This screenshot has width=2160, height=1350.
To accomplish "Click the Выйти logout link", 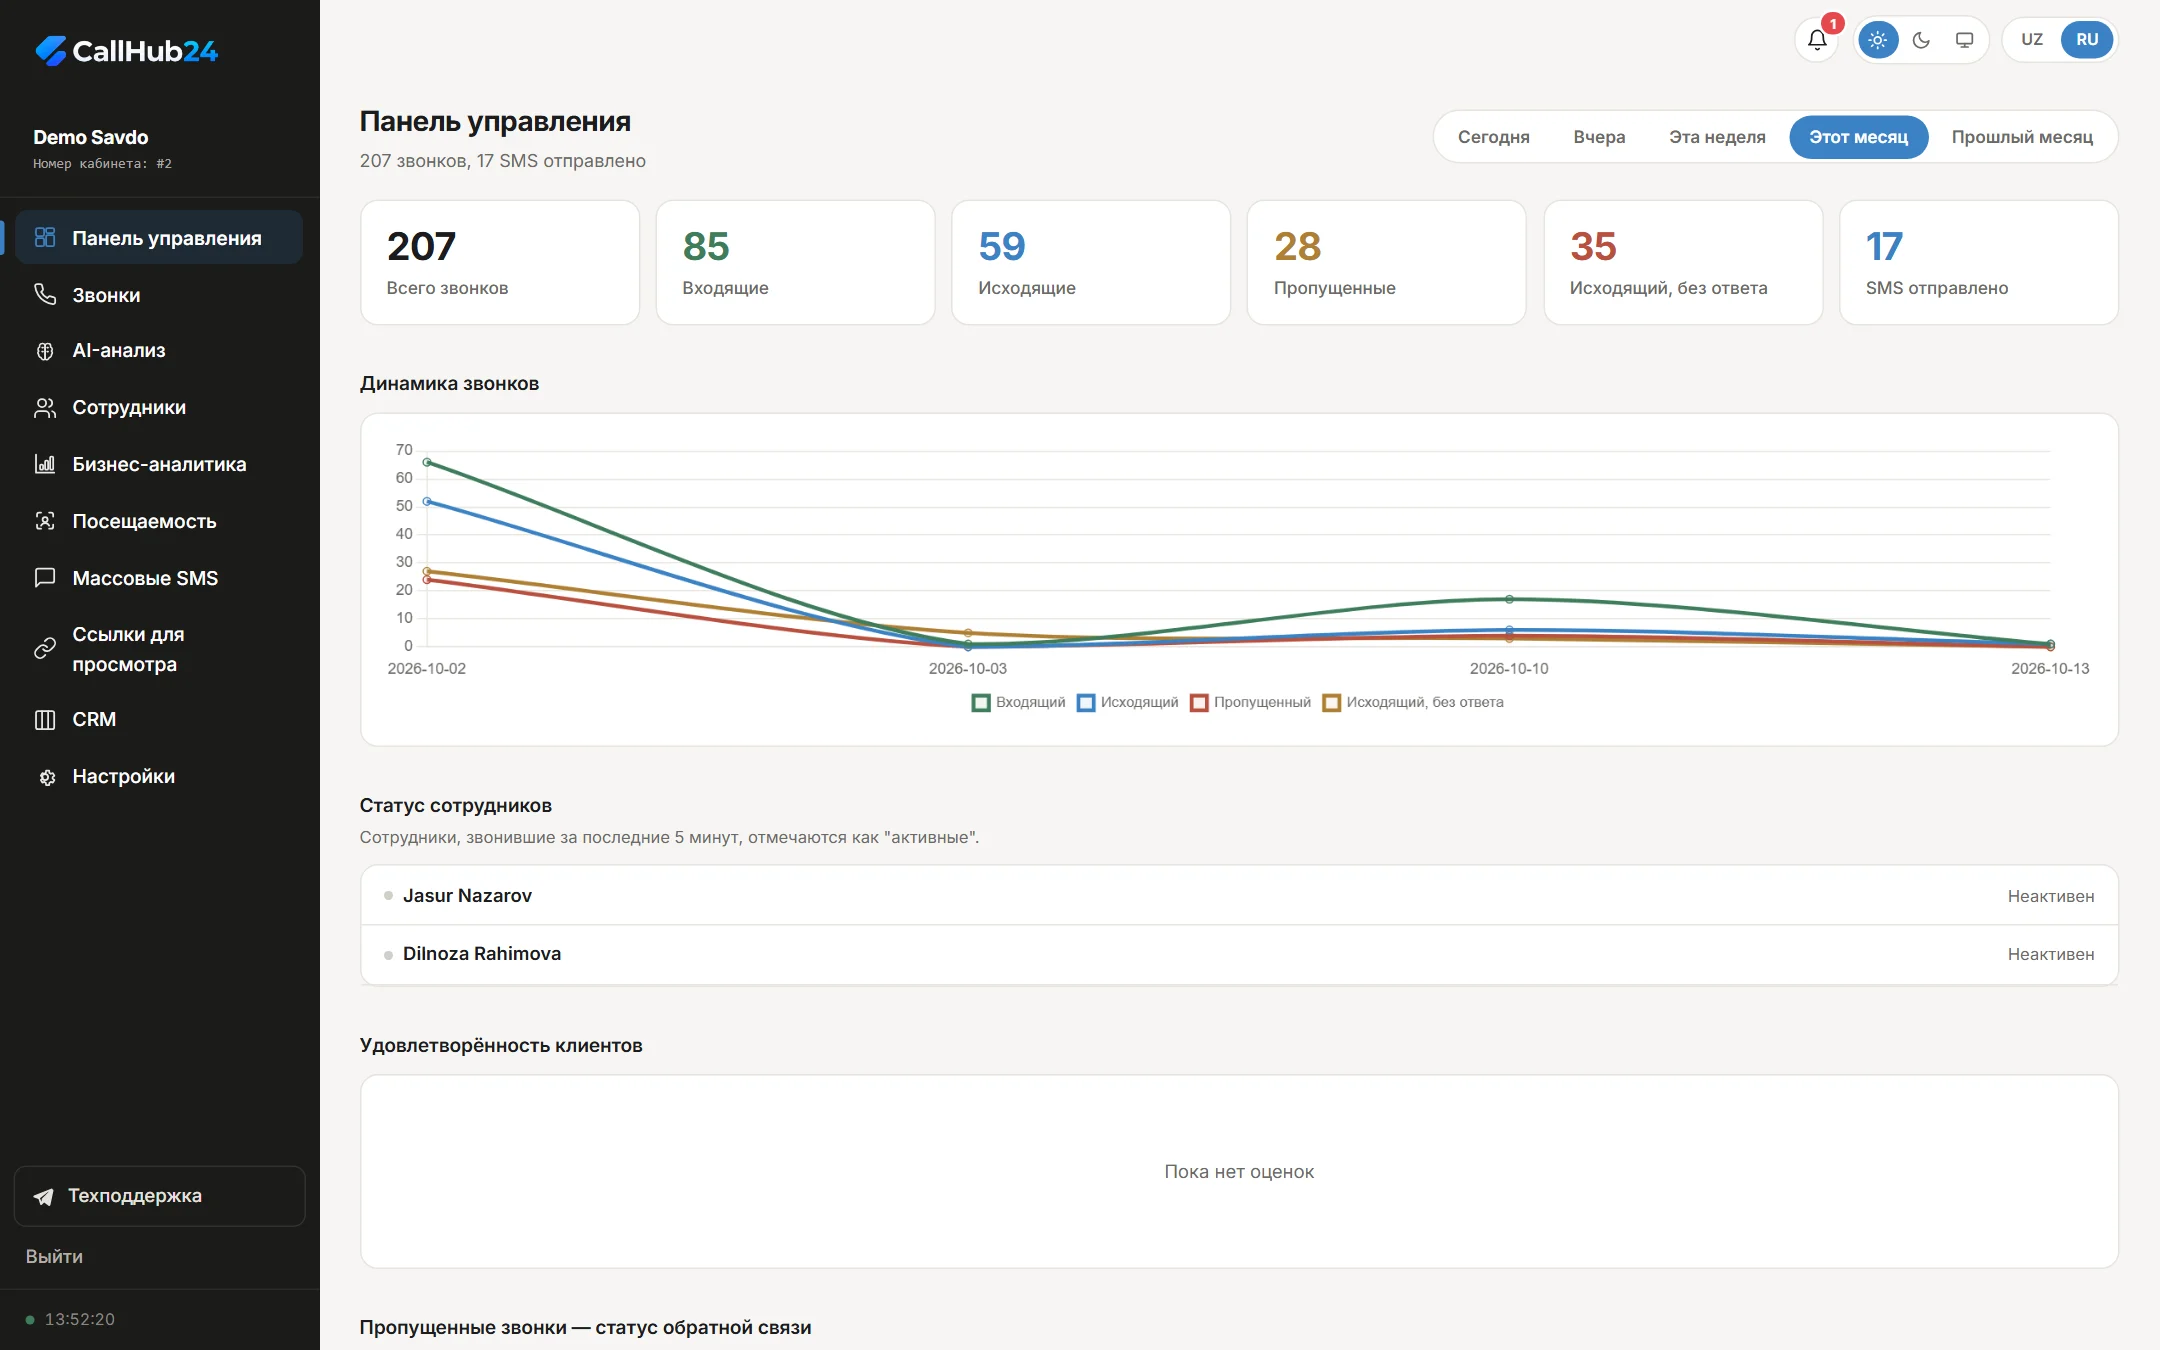I will coord(54,1257).
